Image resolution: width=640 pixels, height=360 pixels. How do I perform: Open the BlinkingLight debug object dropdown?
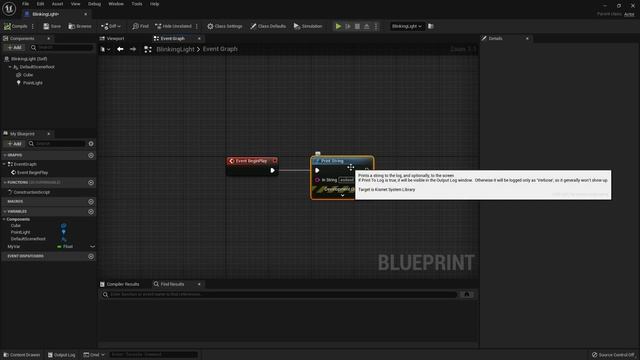pos(407,26)
